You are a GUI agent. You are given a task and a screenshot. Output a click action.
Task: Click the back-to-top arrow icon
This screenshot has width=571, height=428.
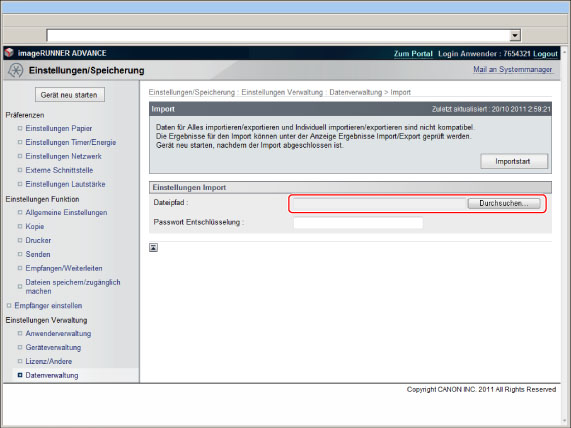pyautogui.click(x=153, y=248)
